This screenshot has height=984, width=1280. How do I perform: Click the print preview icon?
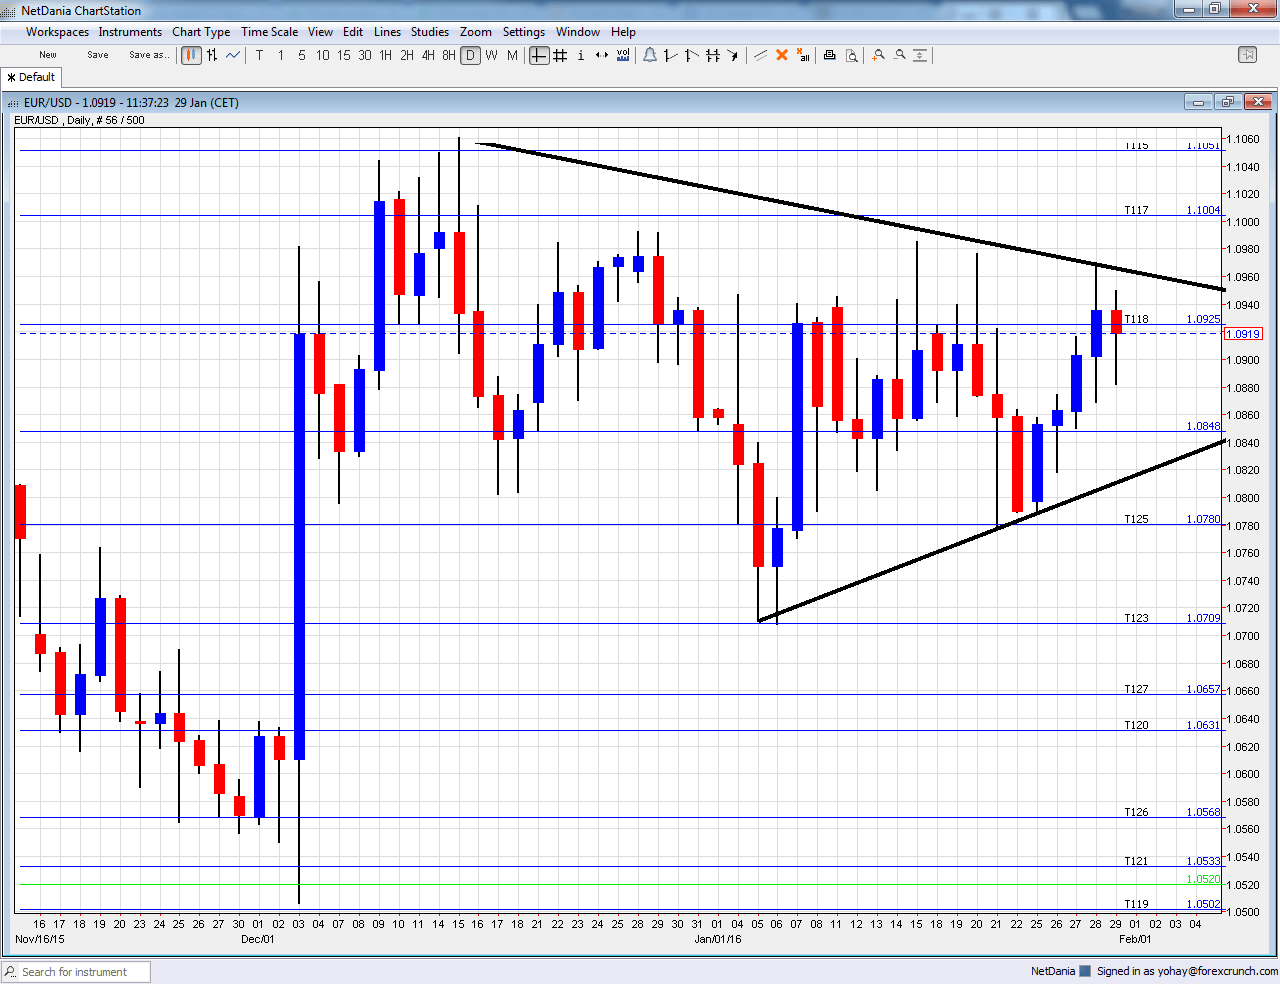[851, 55]
